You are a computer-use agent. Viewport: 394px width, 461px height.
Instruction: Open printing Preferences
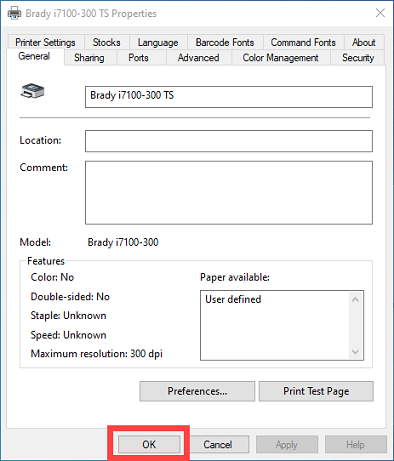(x=197, y=391)
